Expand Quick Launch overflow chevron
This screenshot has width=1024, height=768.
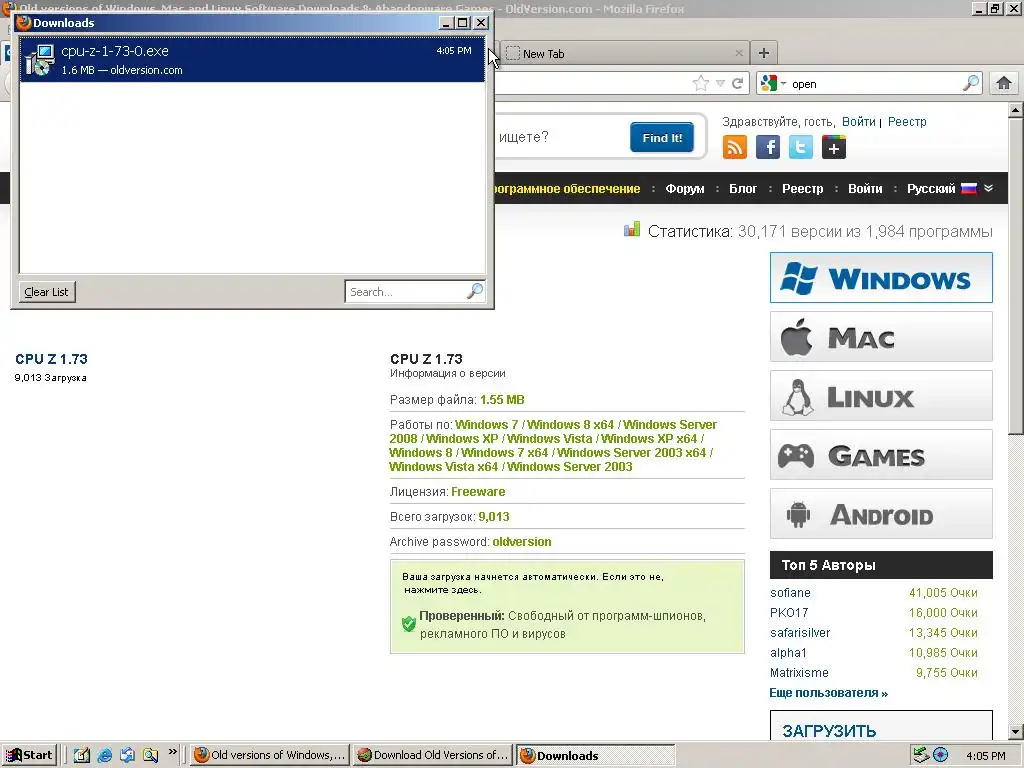click(x=172, y=752)
